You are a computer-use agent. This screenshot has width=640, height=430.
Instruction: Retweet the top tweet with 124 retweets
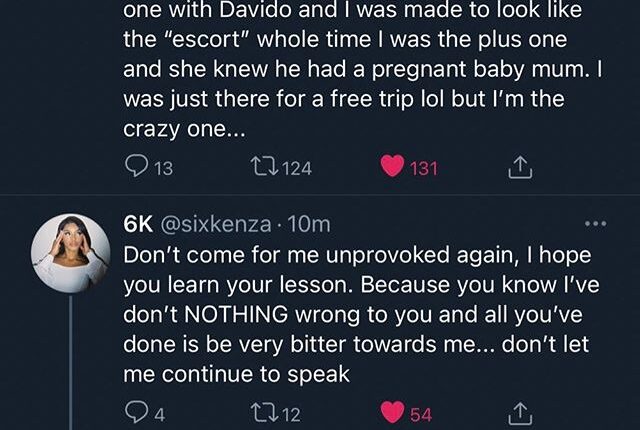click(x=263, y=169)
